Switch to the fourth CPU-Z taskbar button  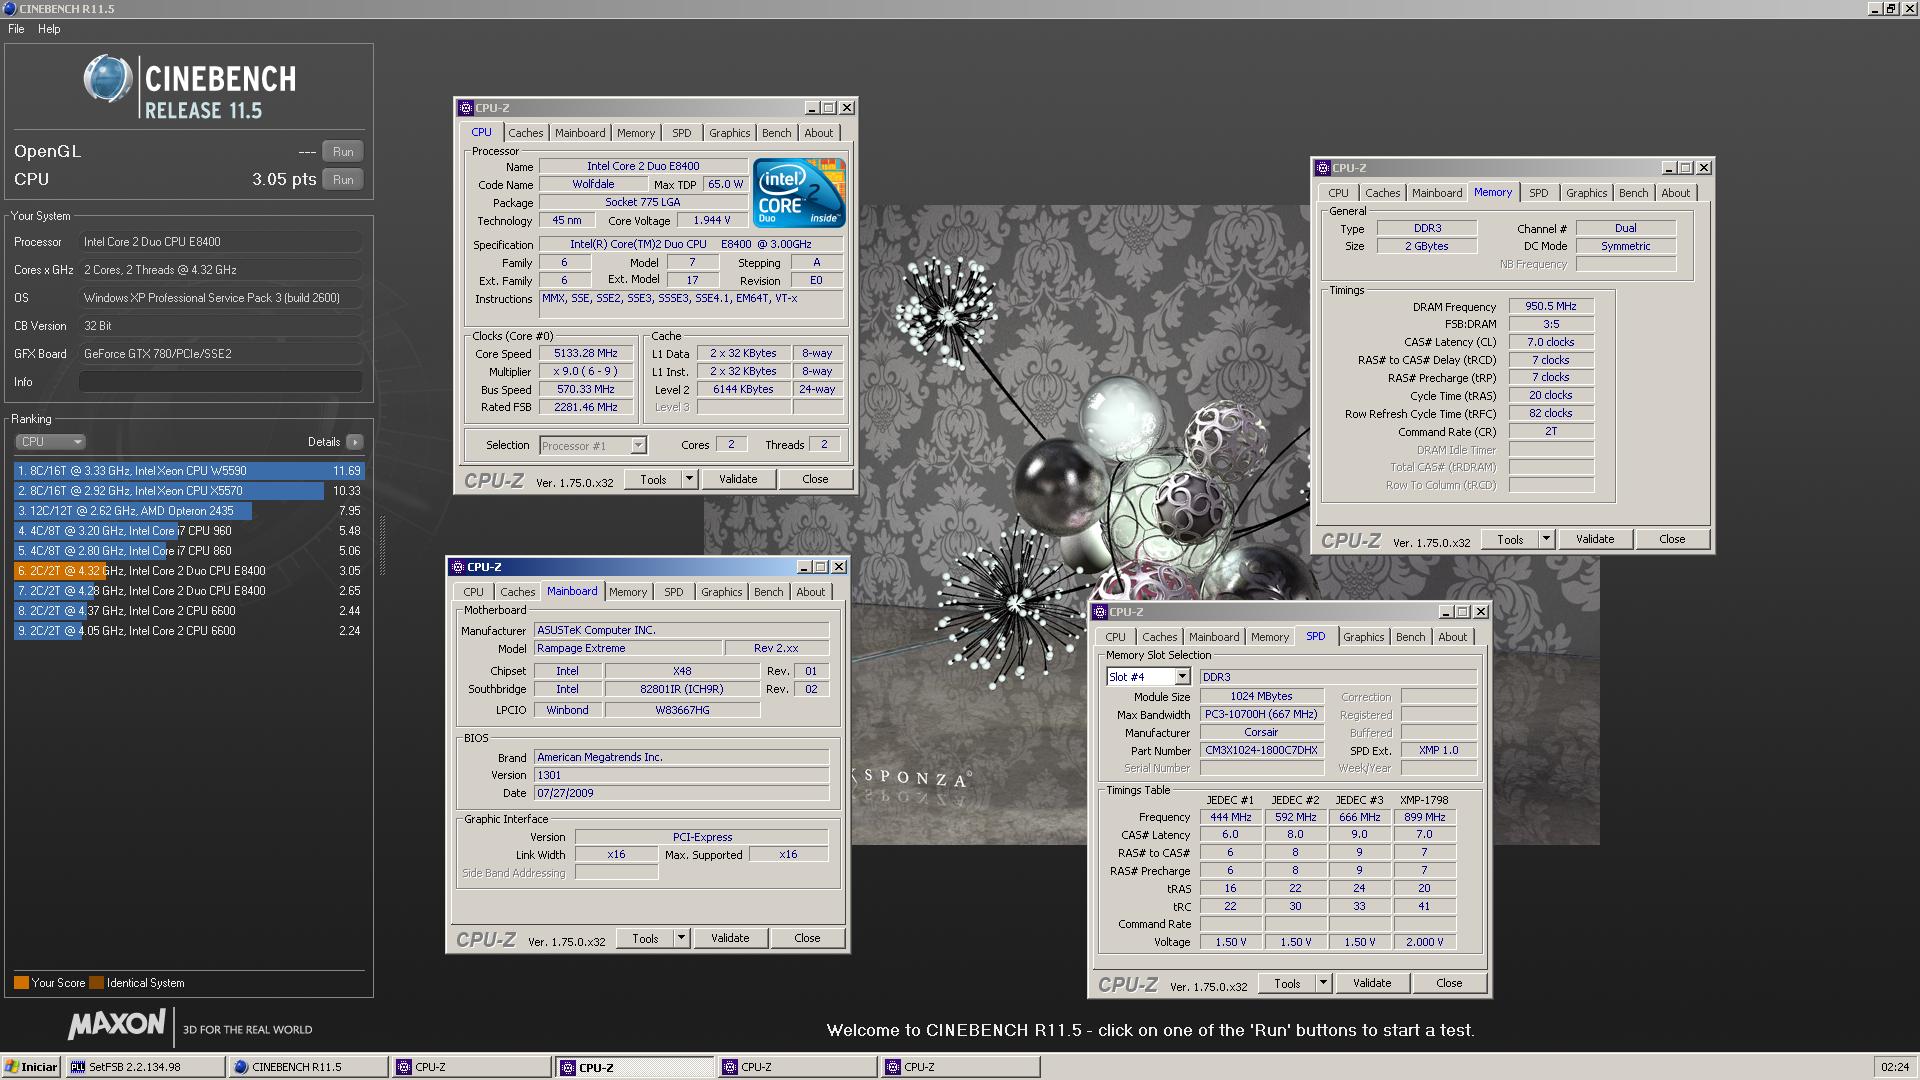[960, 1067]
